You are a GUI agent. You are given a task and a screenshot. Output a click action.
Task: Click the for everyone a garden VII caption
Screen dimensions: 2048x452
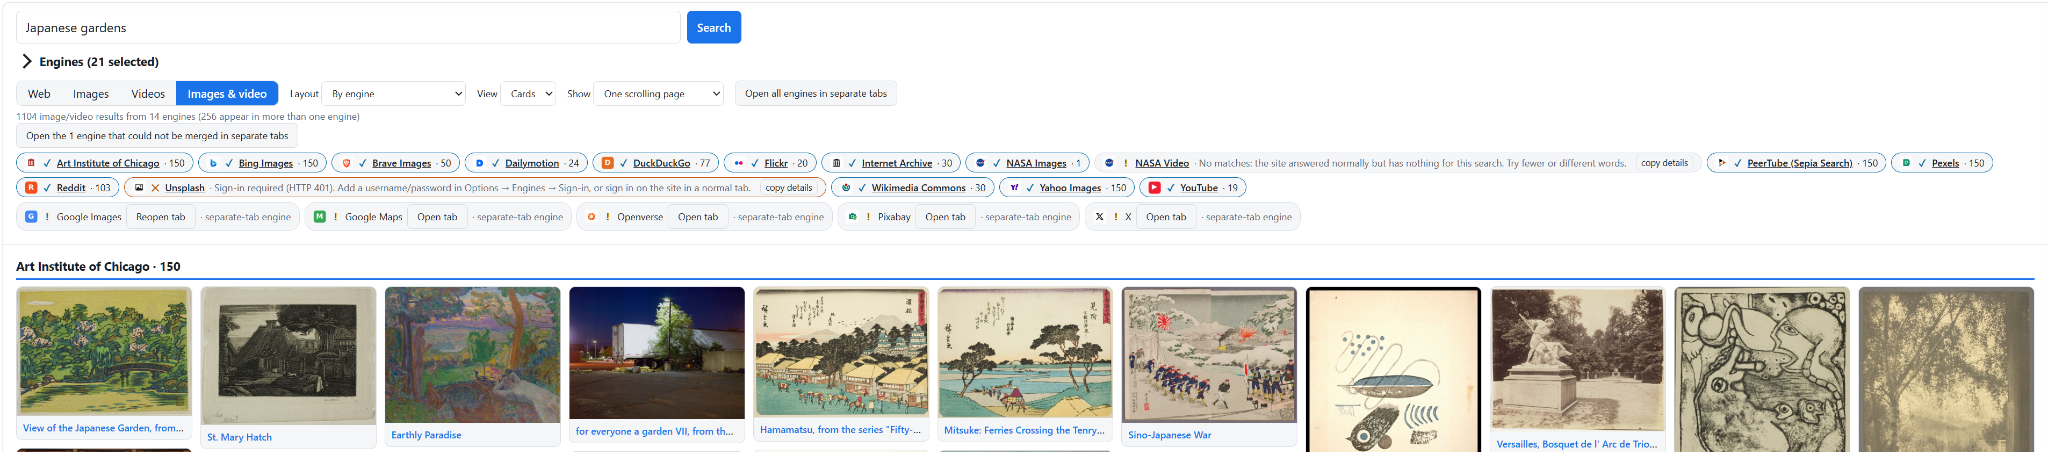[x=654, y=431]
